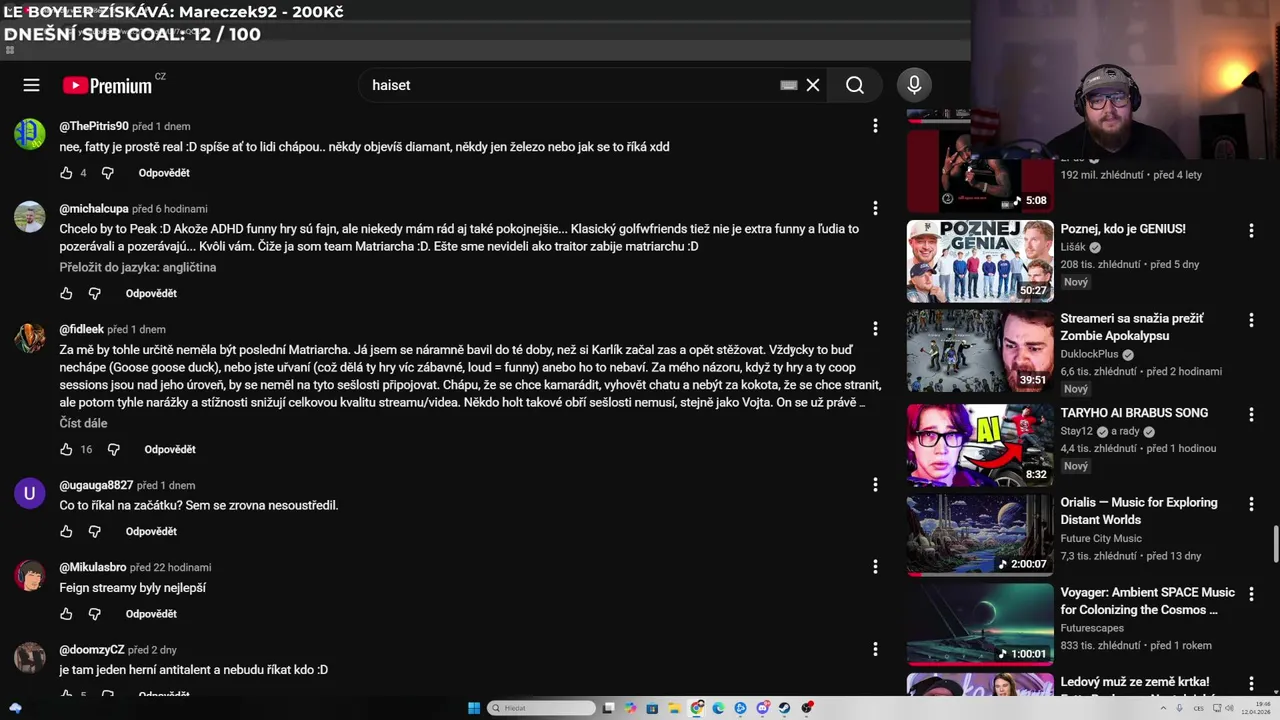The width and height of the screenshot is (1280, 720).
Task: Open the @fidleek username link
Action: (81, 329)
